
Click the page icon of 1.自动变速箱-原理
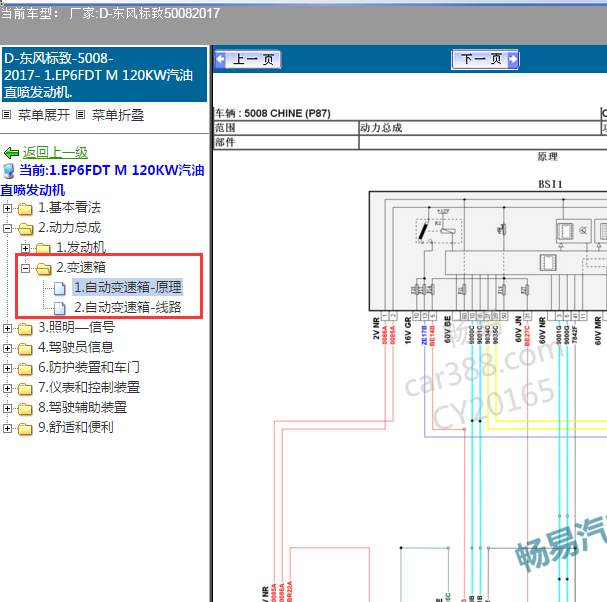pyautogui.click(x=60, y=288)
